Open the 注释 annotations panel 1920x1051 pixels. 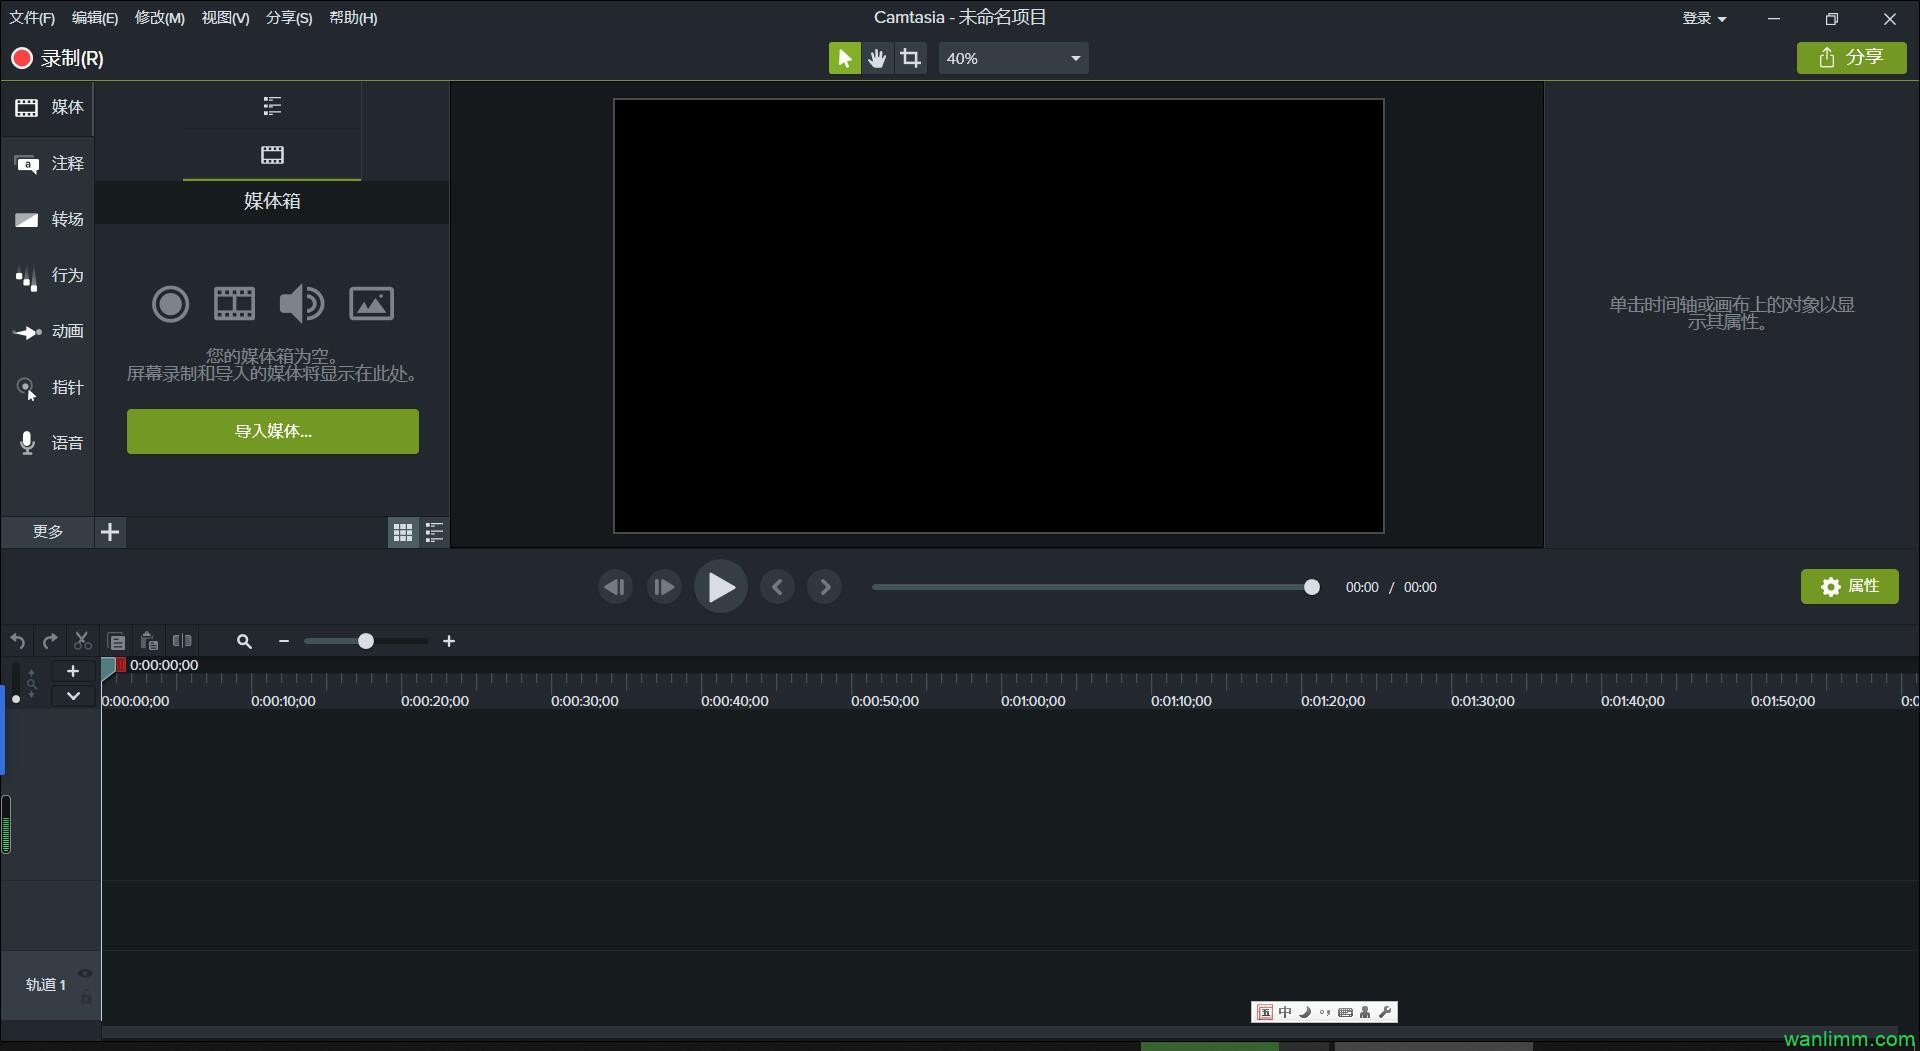coord(48,163)
